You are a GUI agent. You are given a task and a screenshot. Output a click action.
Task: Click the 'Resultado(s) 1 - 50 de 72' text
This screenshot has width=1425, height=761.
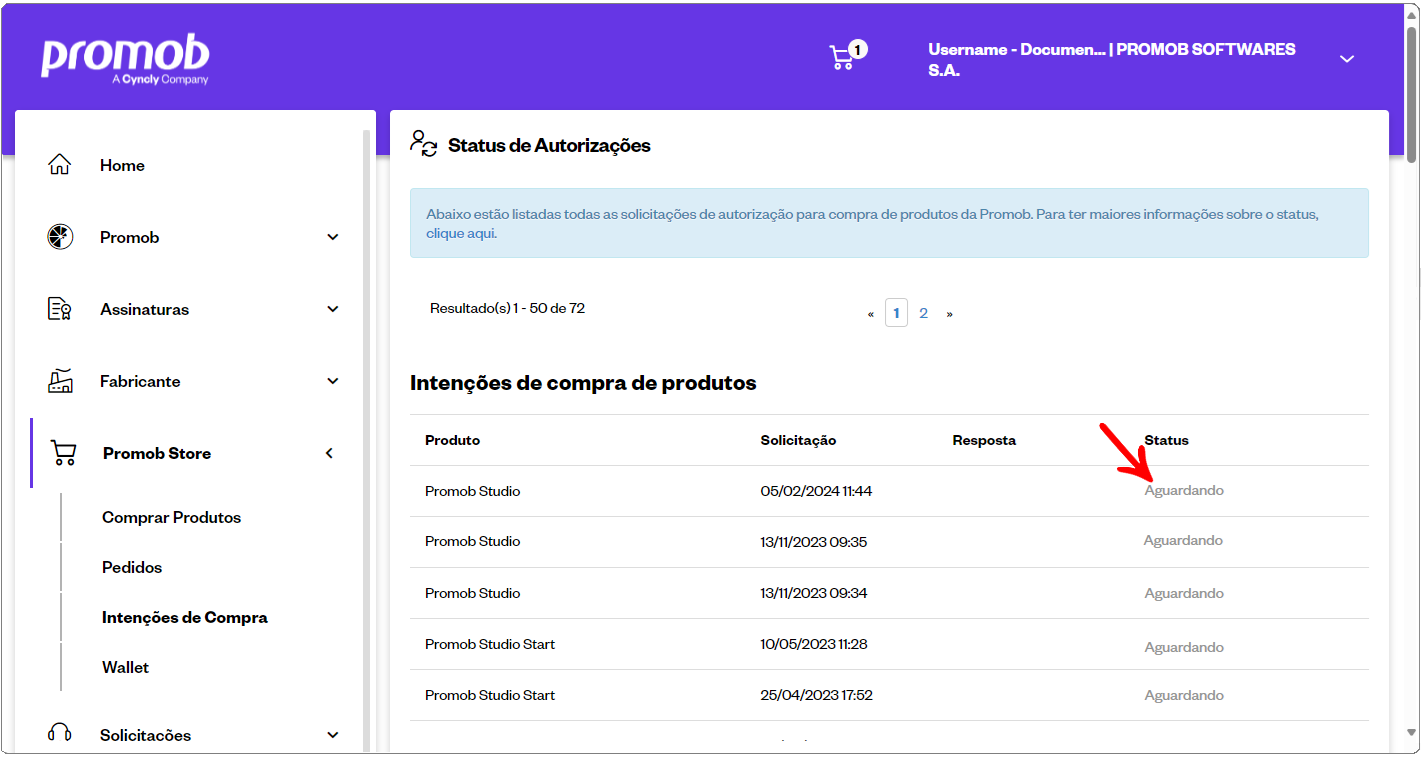click(507, 308)
